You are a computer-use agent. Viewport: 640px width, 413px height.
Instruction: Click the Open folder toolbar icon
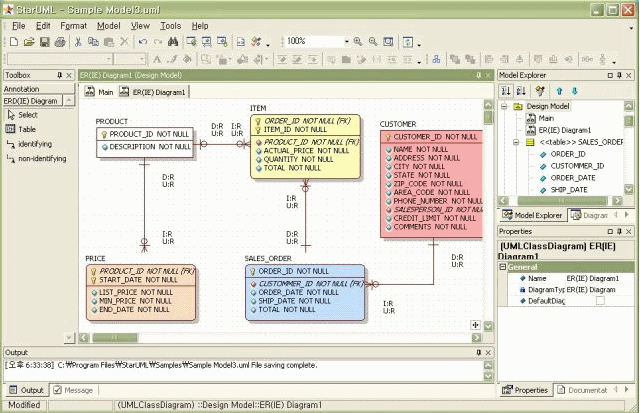[30, 42]
